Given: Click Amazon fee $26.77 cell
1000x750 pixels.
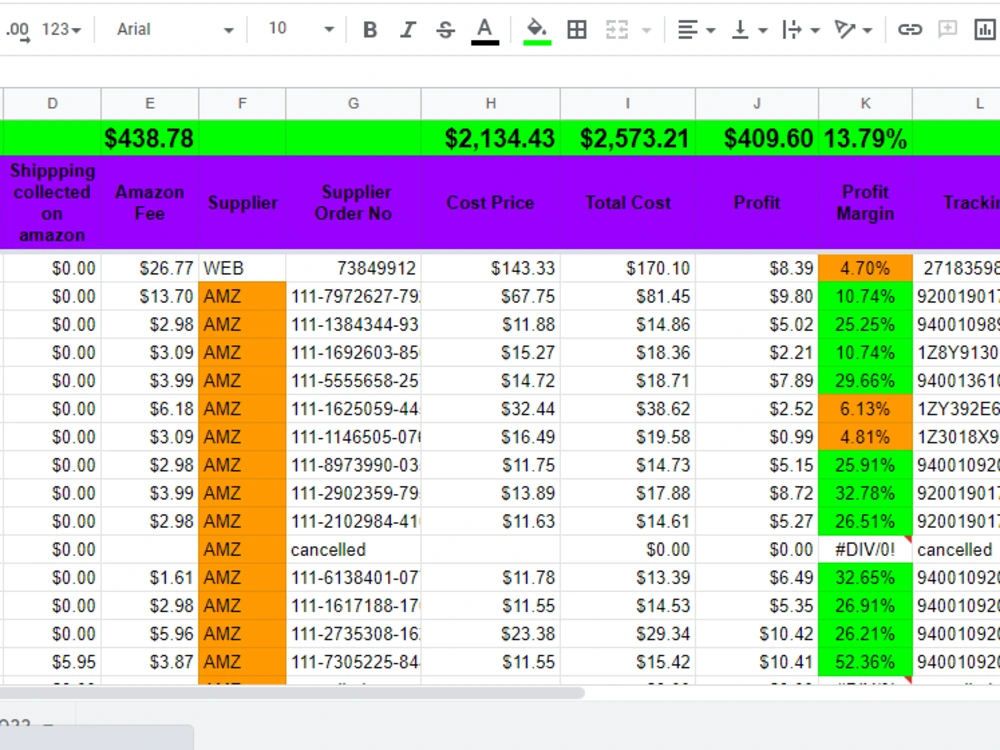Looking at the screenshot, I should pyautogui.click(x=150, y=268).
